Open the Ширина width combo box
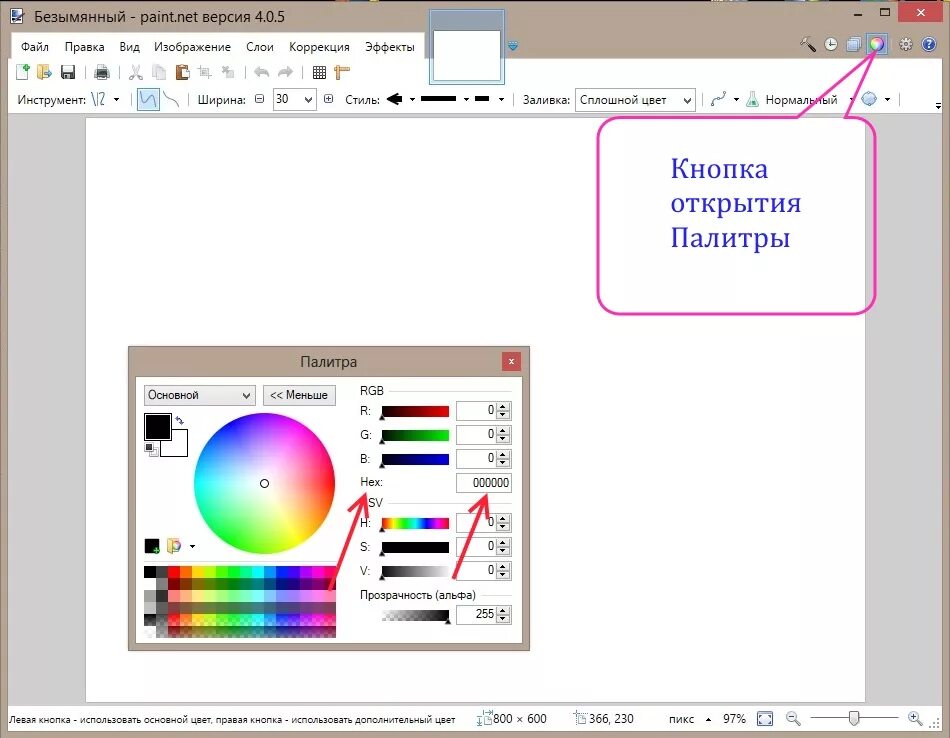 pos(294,99)
